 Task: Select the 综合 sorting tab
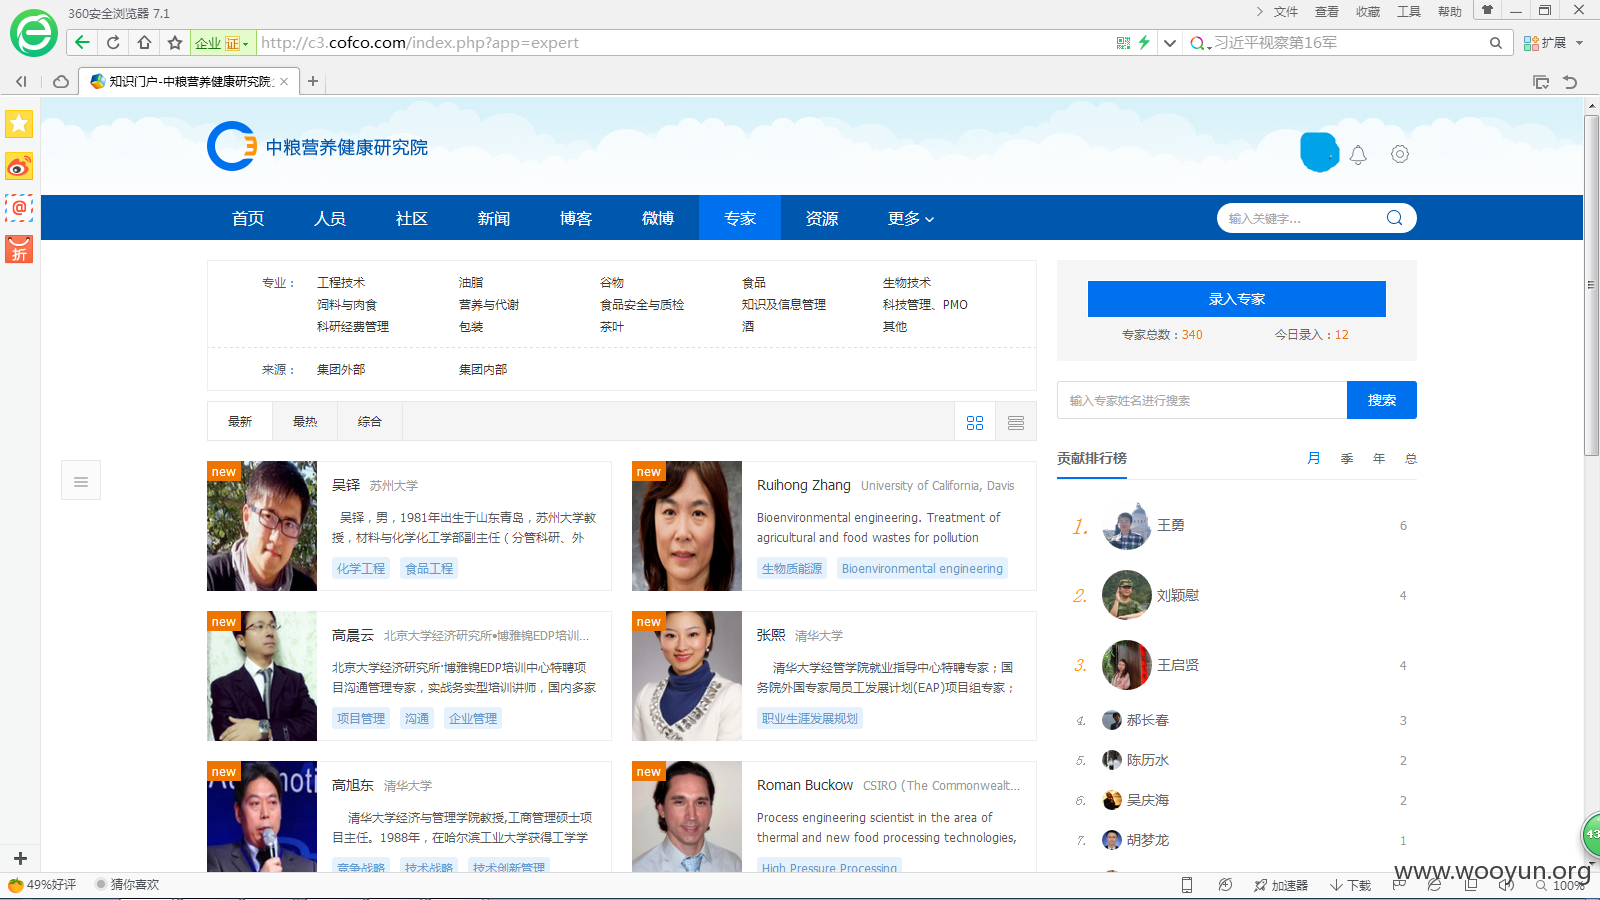pyautogui.click(x=370, y=422)
